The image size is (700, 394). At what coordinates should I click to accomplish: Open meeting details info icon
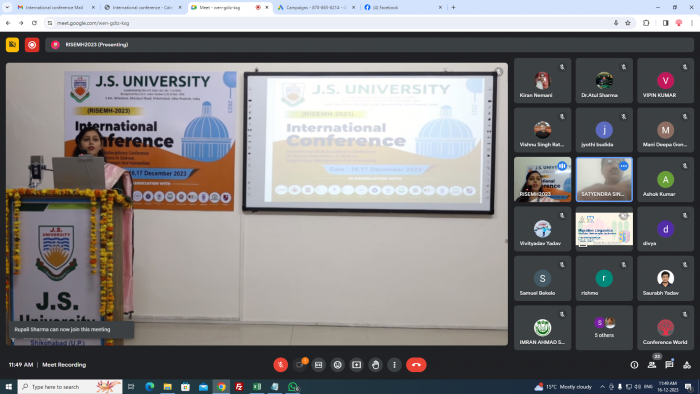click(x=634, y=365)
